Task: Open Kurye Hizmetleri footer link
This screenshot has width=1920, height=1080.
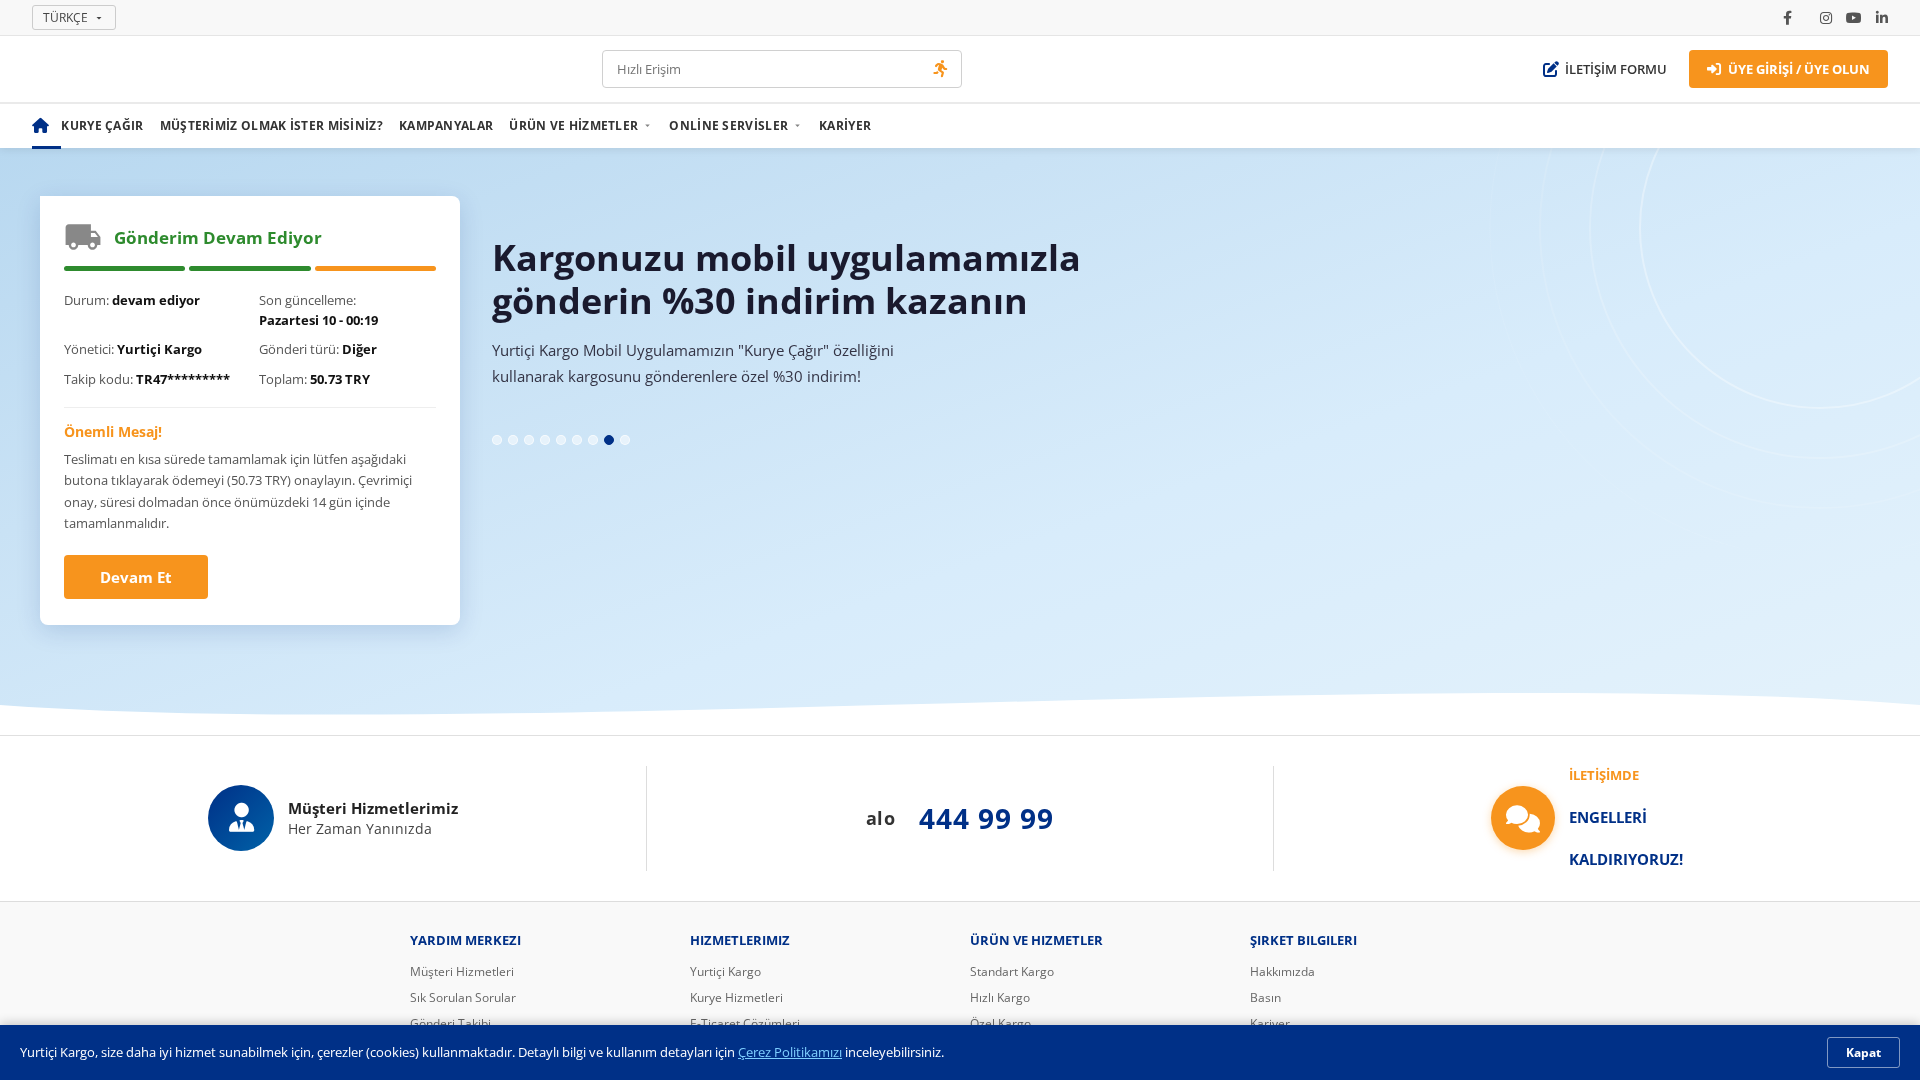Action: (736, 998)
